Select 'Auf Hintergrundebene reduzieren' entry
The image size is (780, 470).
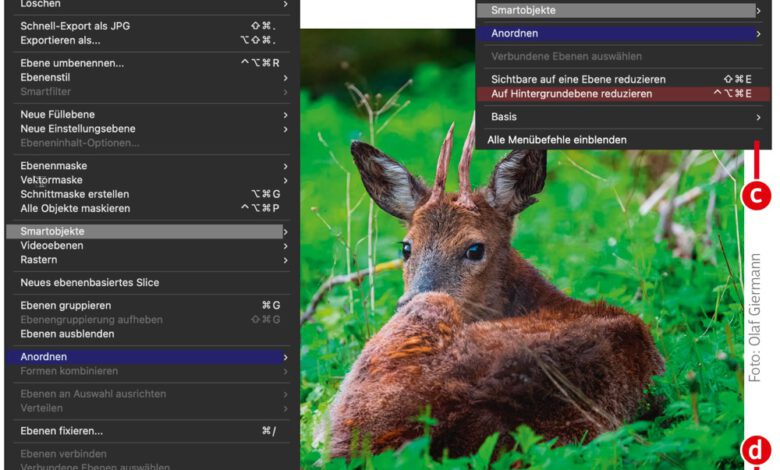pos(571,94)
